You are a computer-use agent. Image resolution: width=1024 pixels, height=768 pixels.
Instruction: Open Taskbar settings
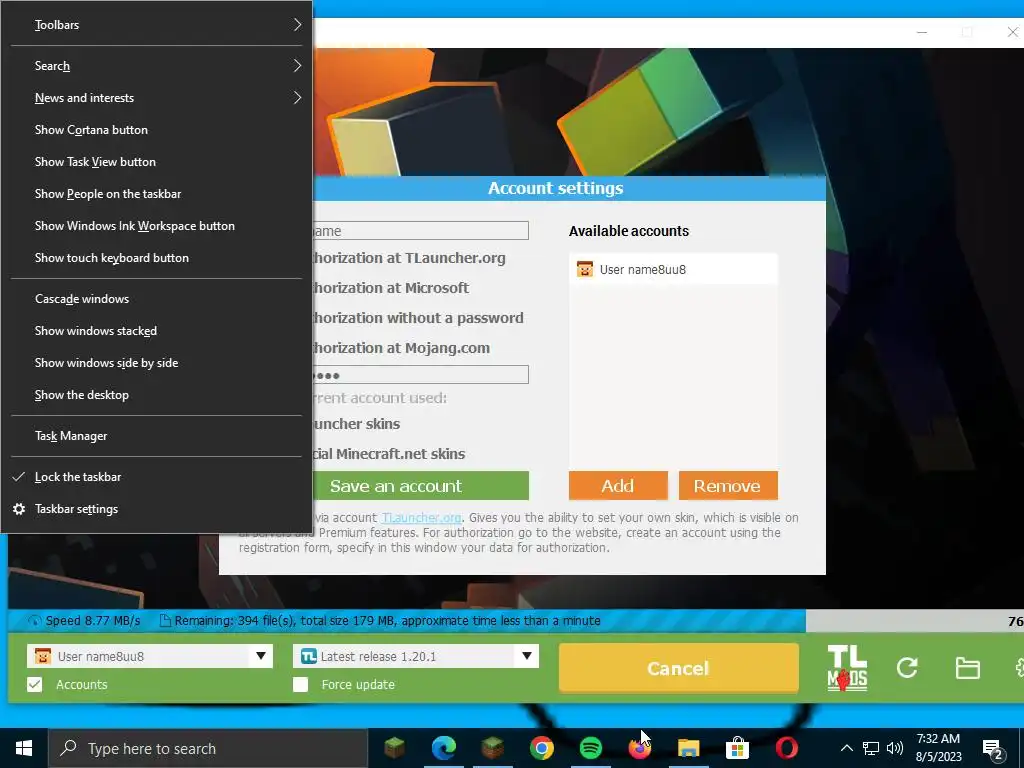[157, 509]
